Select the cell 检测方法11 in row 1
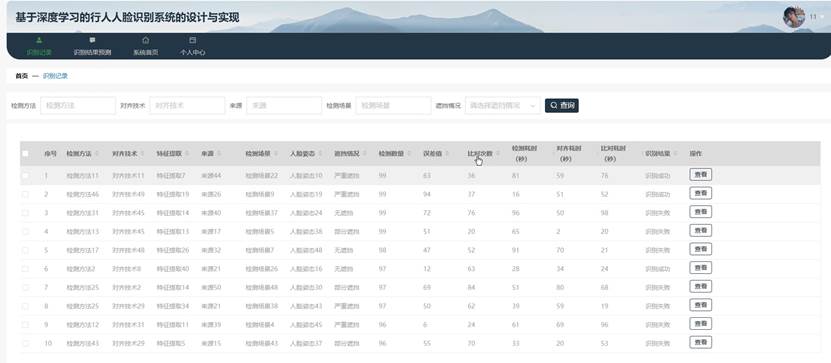Screen dimensions: 831x363 (x=83, y=175)
